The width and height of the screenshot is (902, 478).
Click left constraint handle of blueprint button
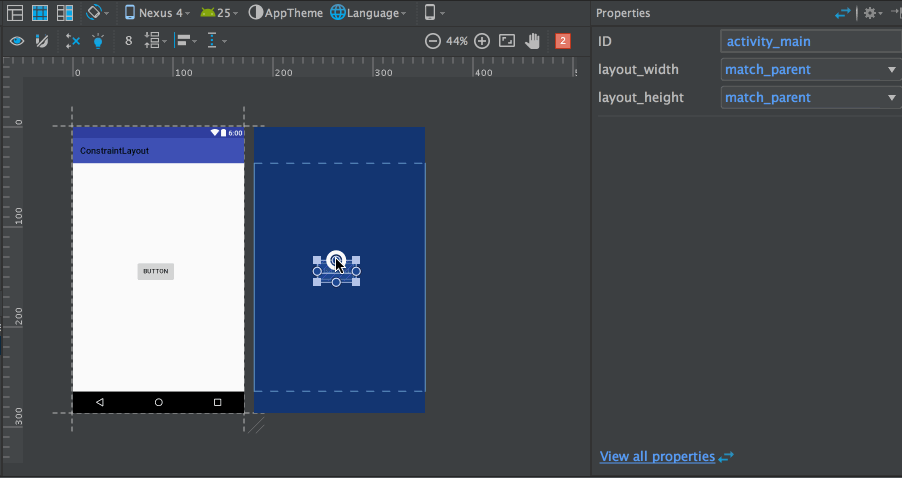317,271
